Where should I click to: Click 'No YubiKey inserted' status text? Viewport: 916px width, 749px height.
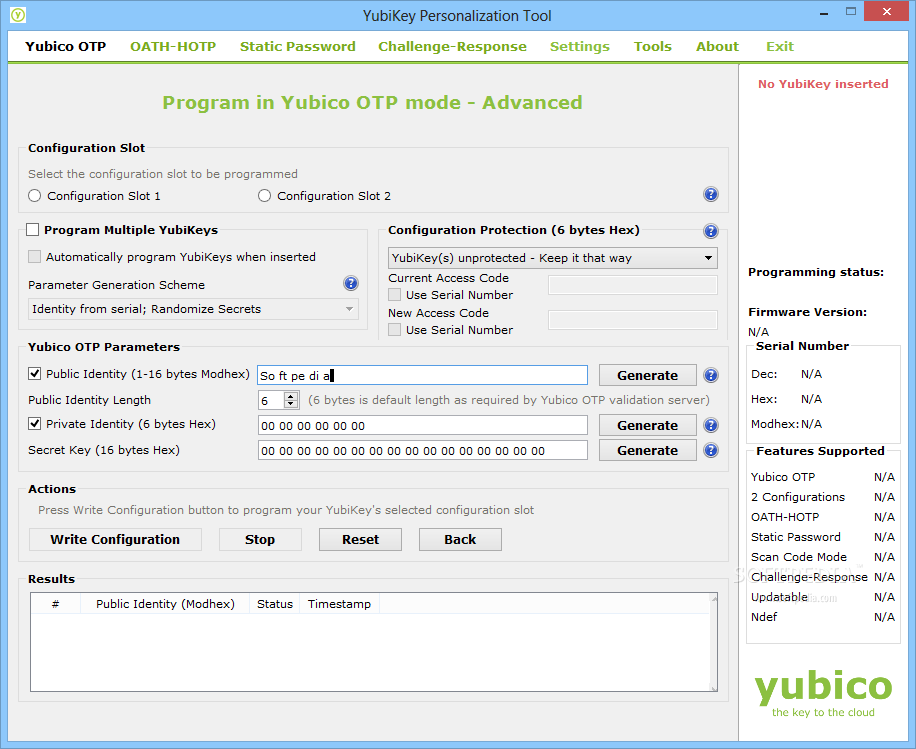(x=823, y=84)
